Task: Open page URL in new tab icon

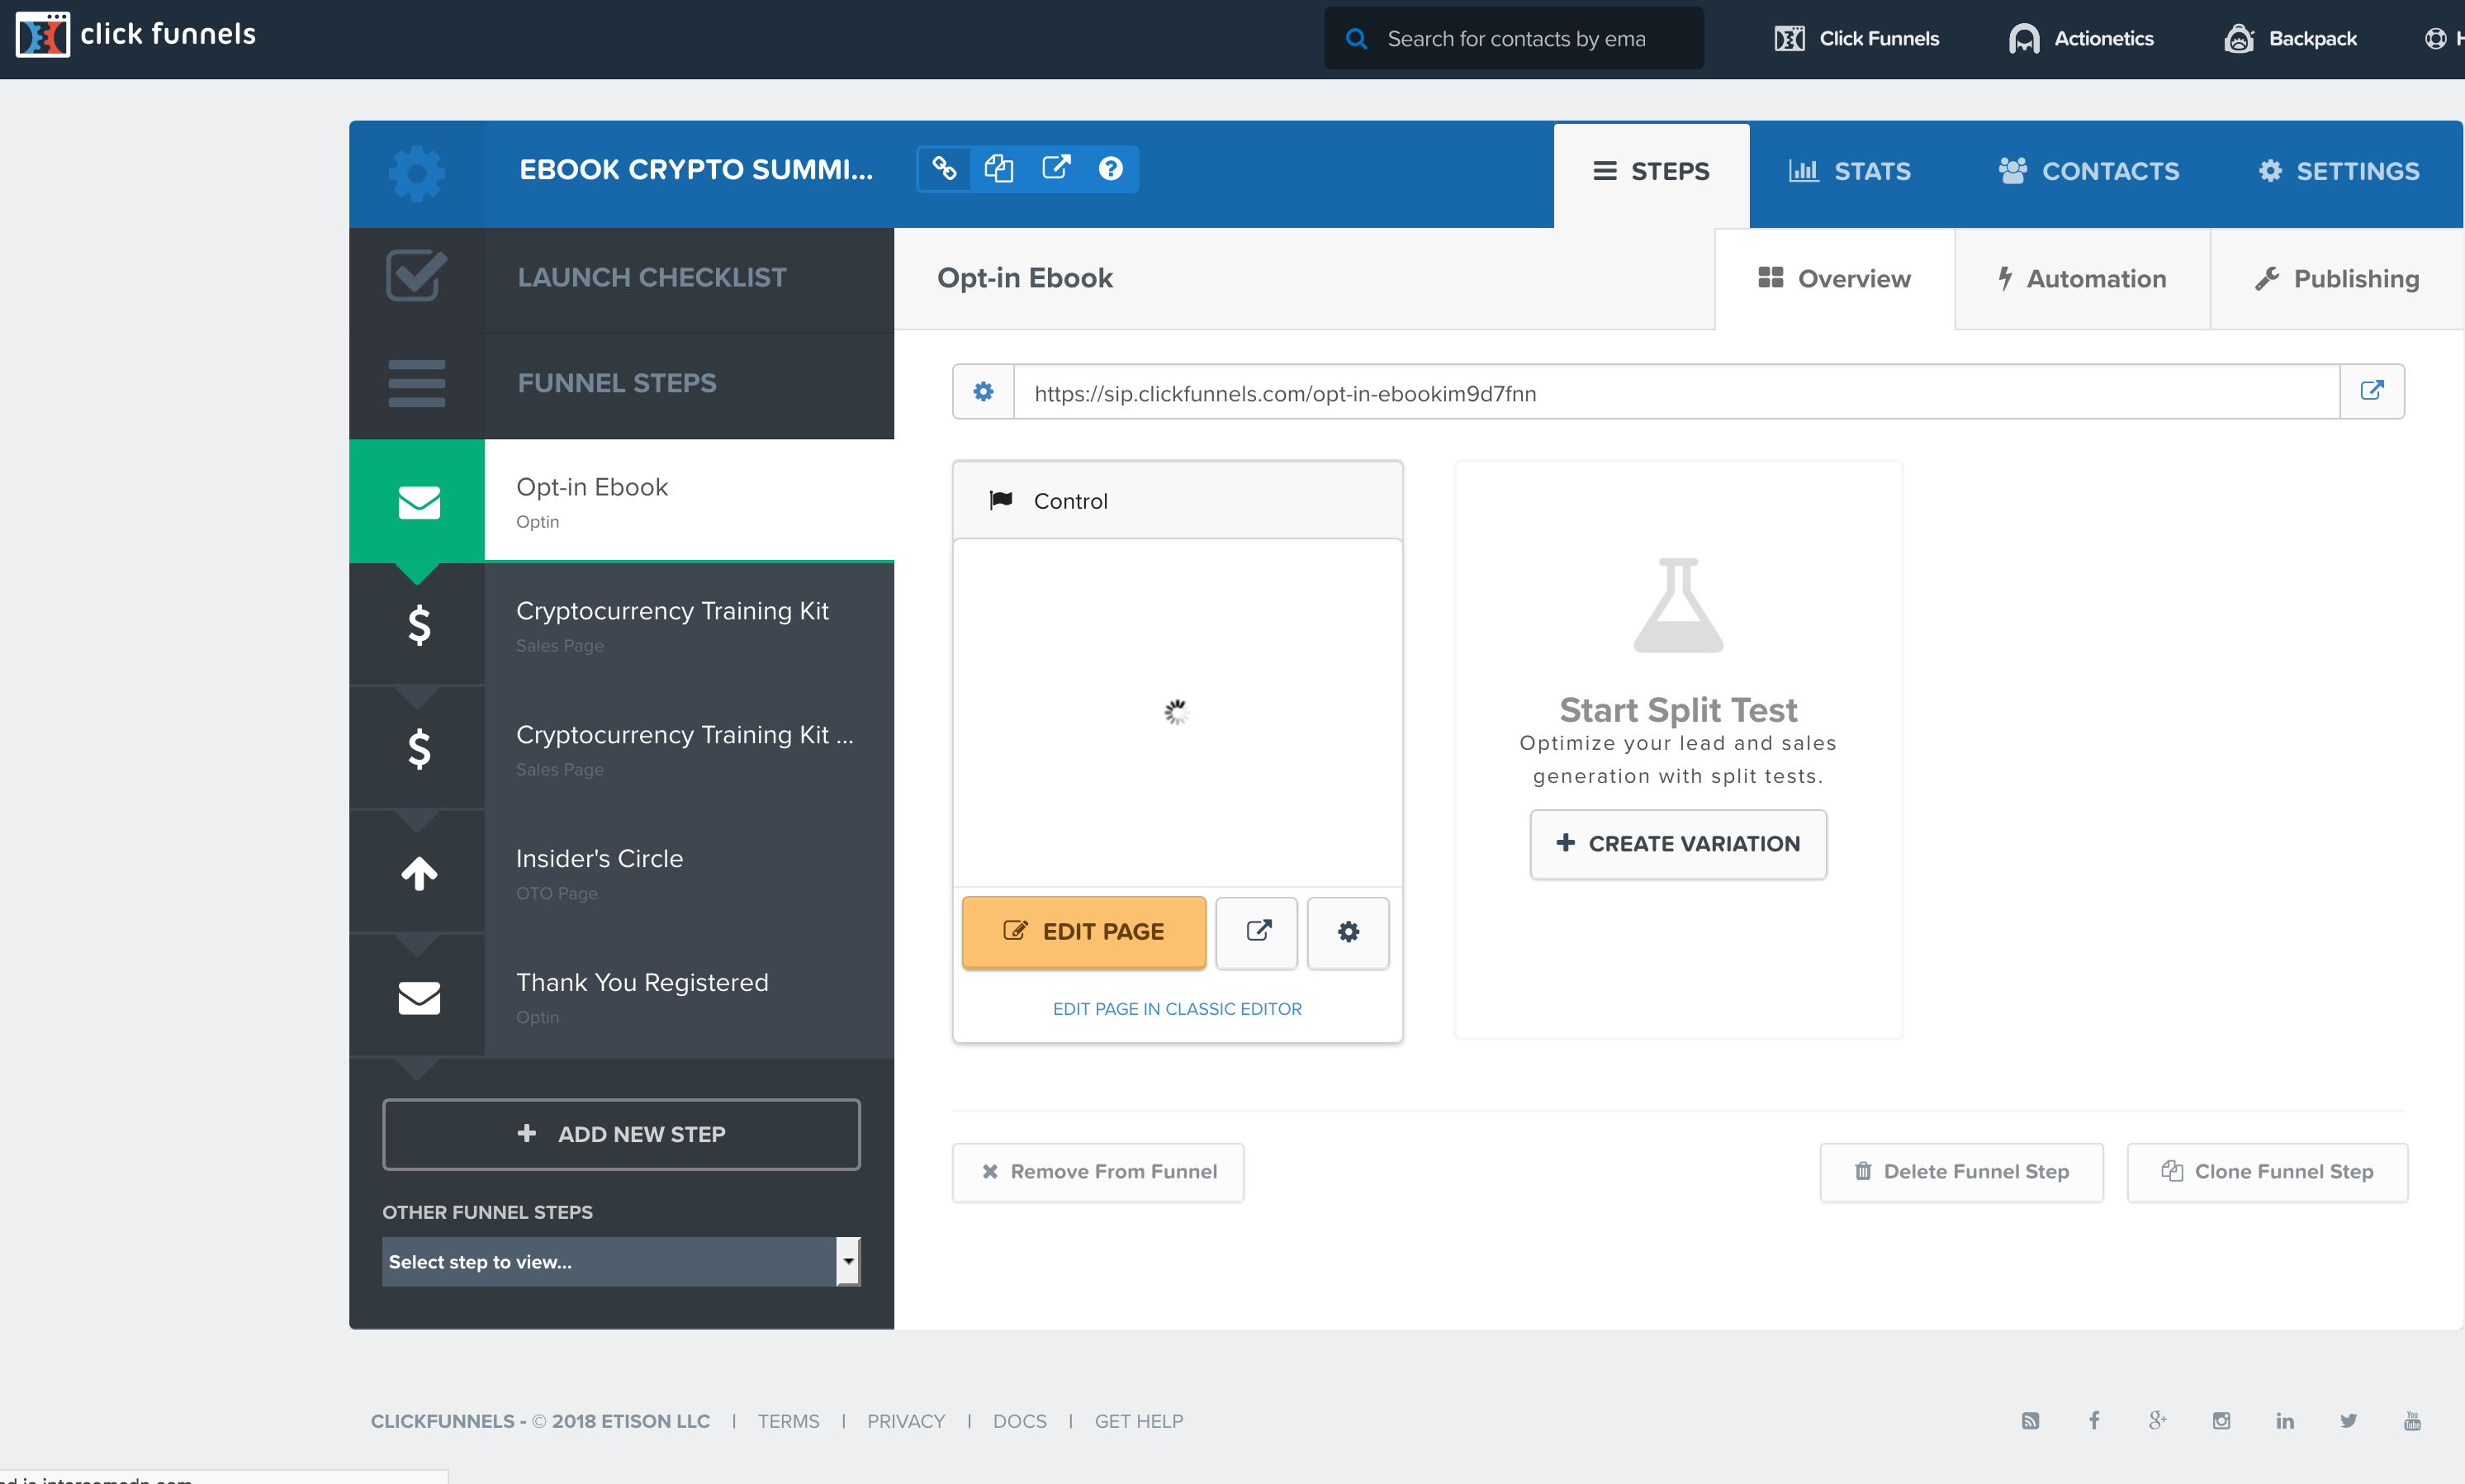Action: point(2372,392)
